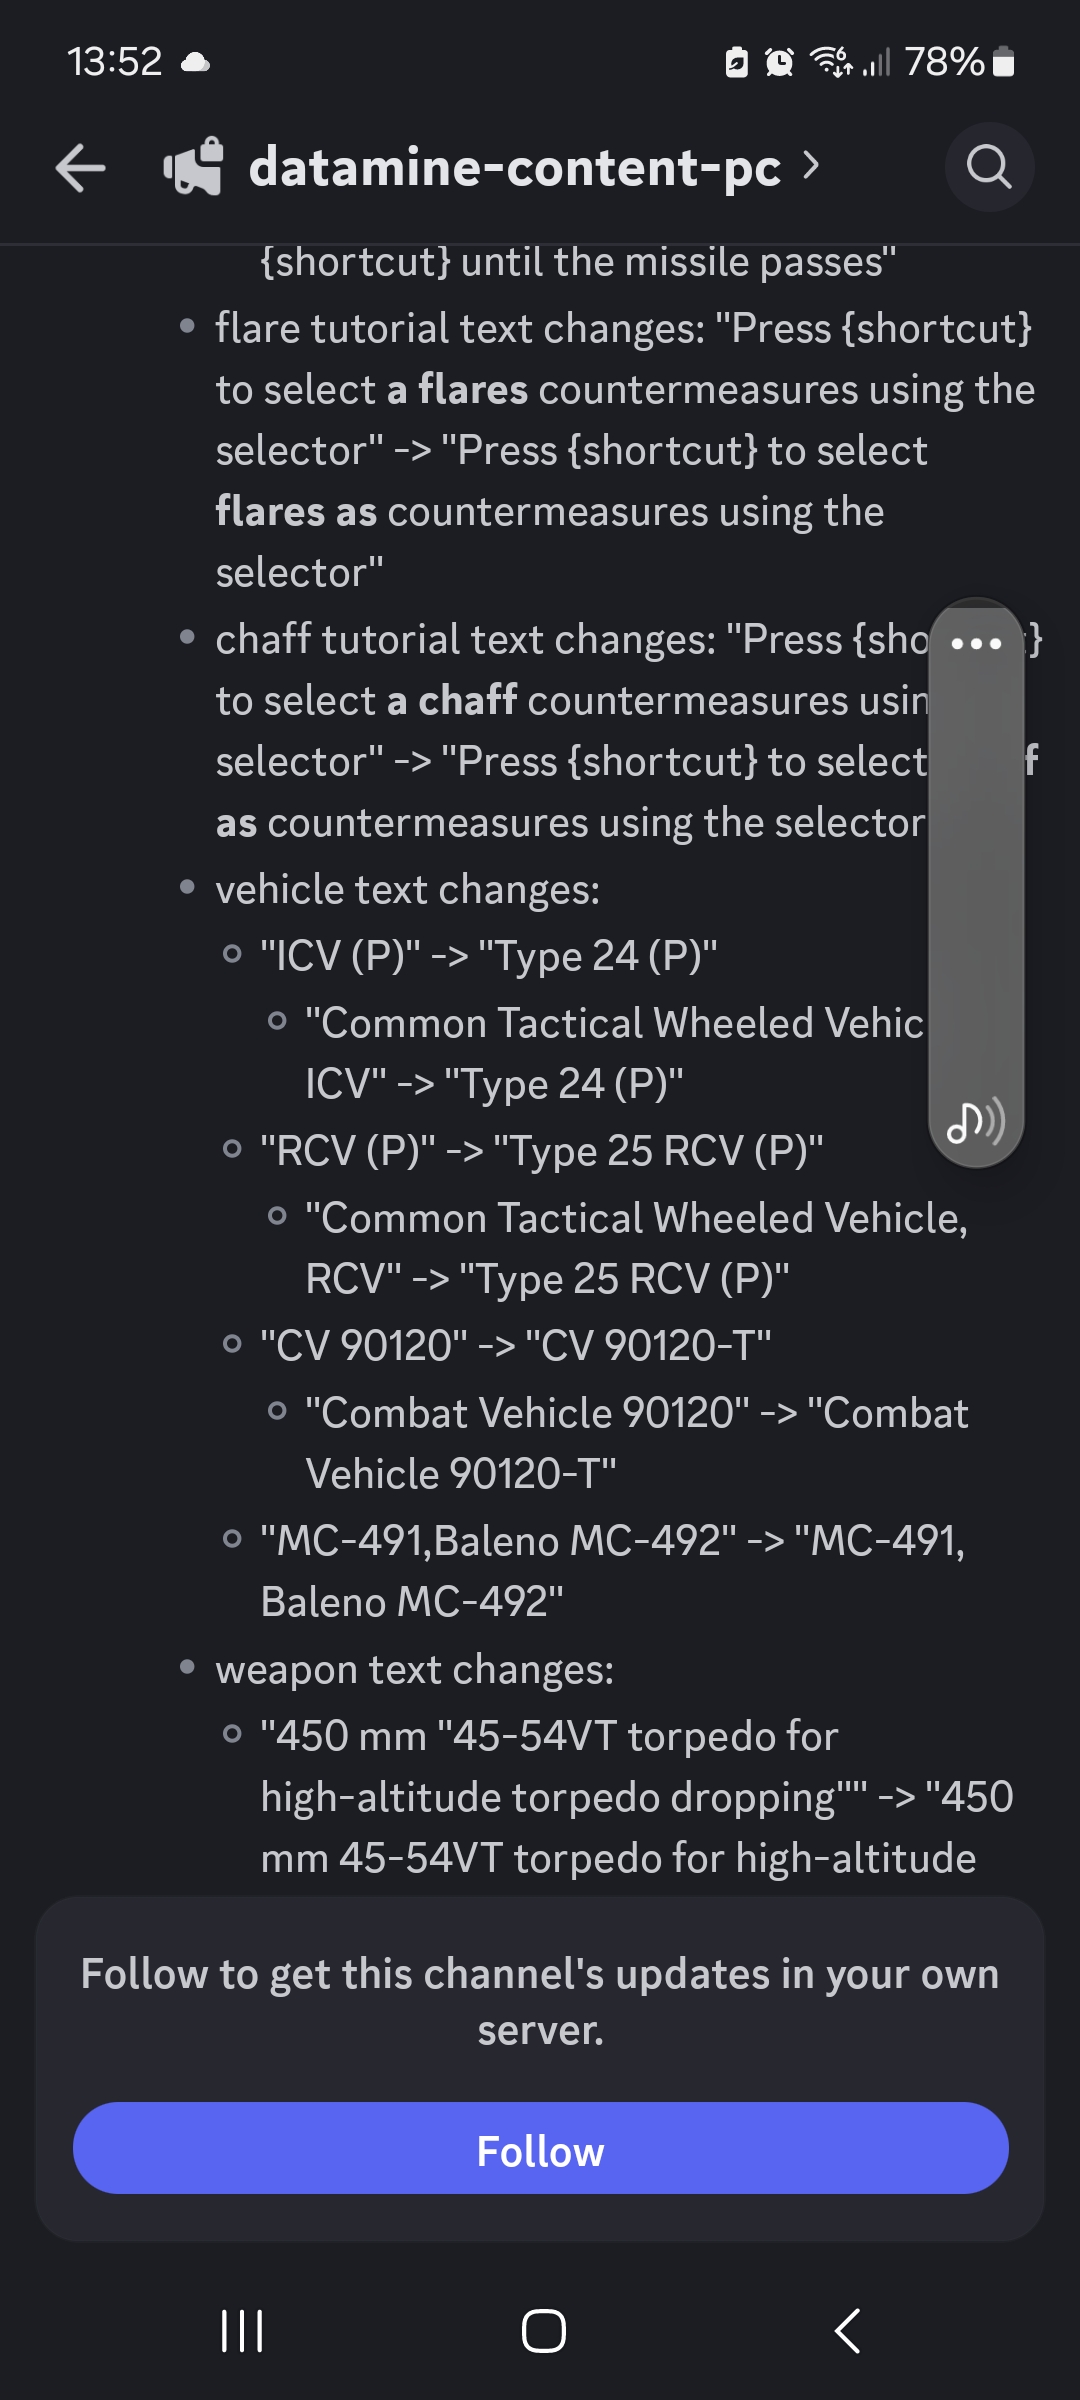Viewport: 1080px width, 2400px height.
Task: Adjust the floating media volume slider
Action: (976, 880)
